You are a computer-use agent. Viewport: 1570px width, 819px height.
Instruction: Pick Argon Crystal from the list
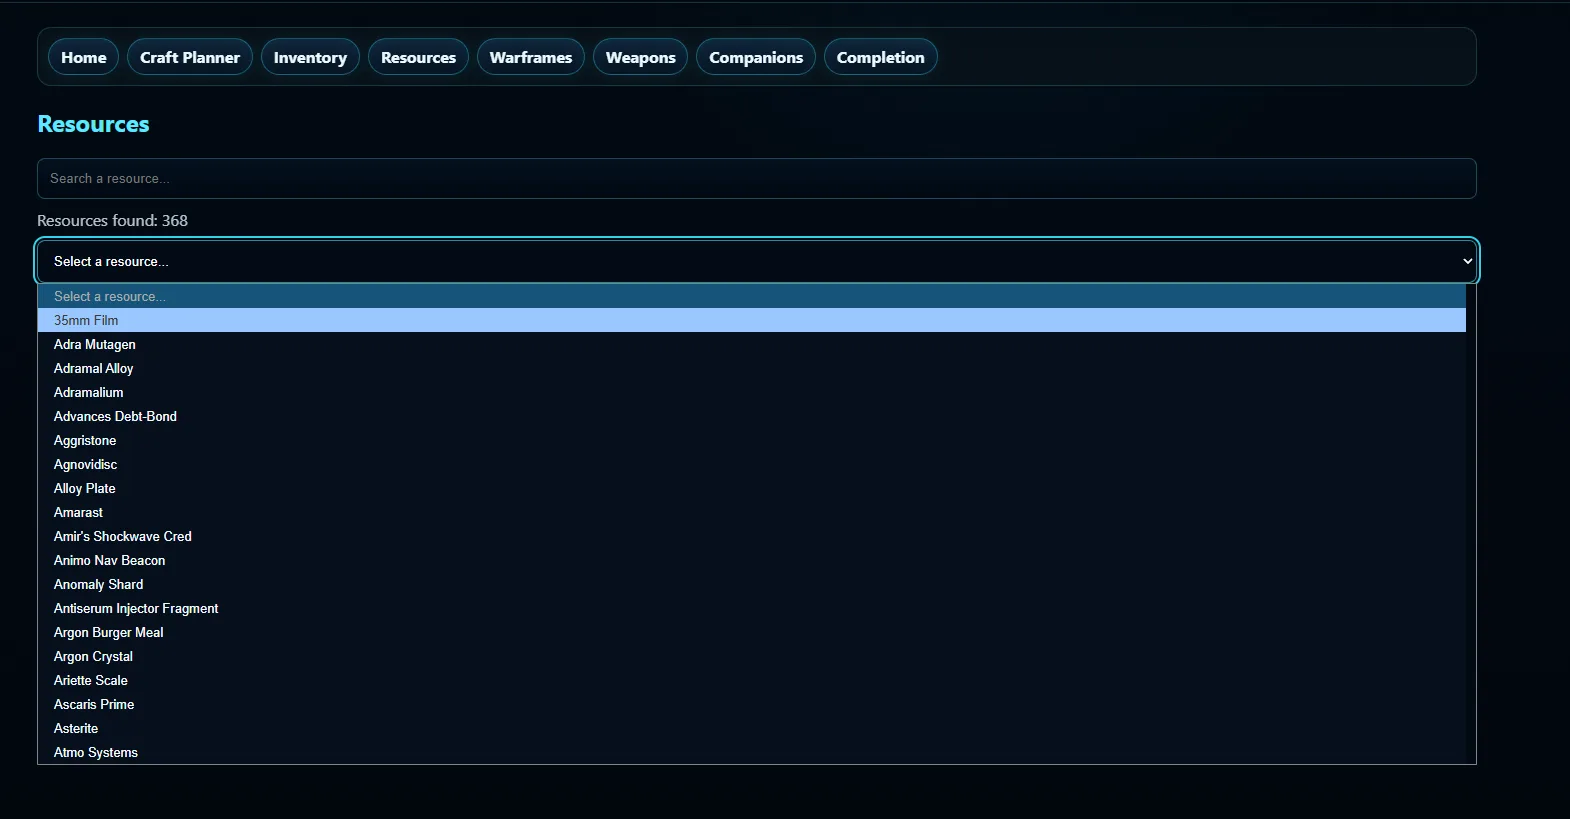click(752, 656)
